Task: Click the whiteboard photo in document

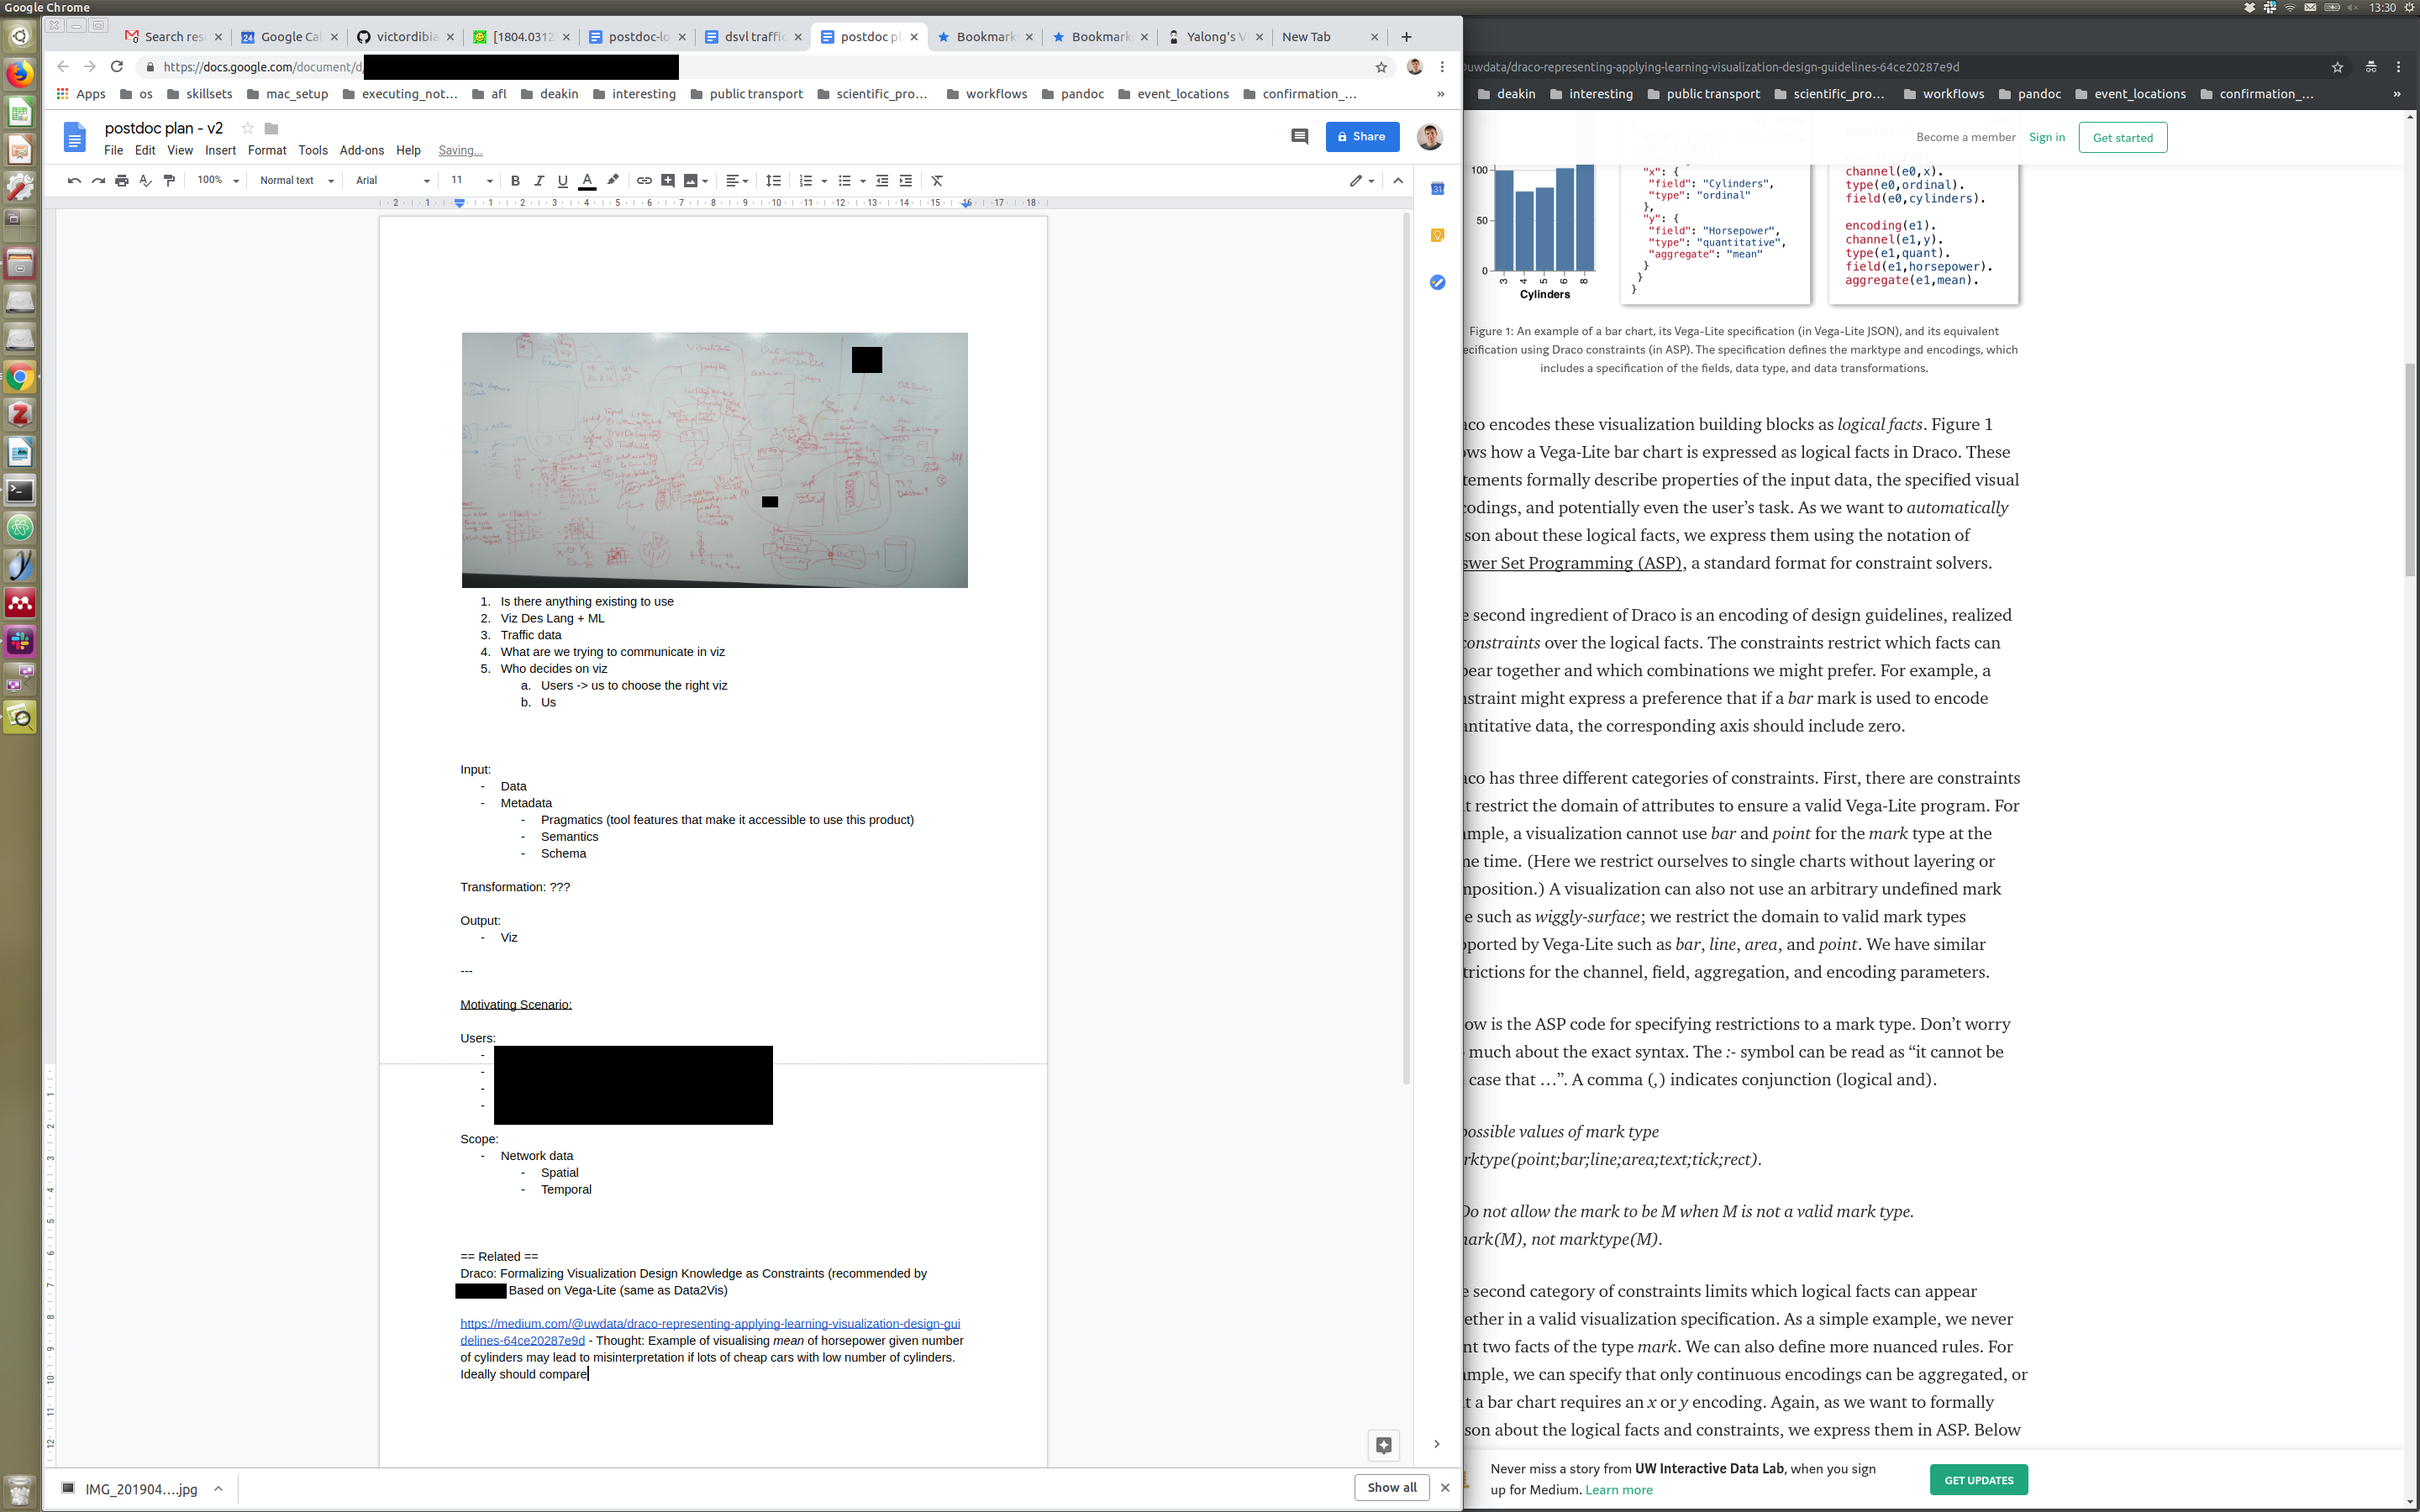Action: [714, 460]
